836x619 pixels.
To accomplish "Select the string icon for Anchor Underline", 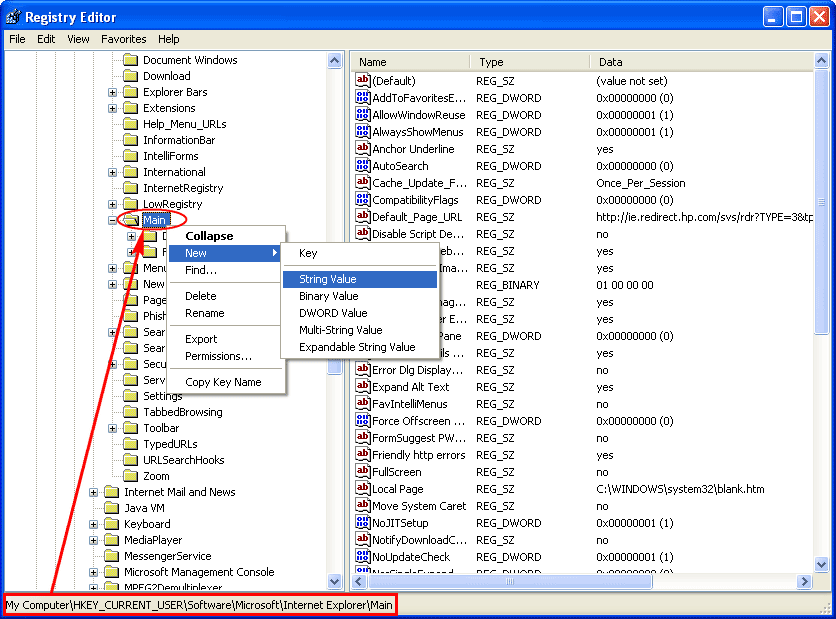I will [x=363, y=149].
